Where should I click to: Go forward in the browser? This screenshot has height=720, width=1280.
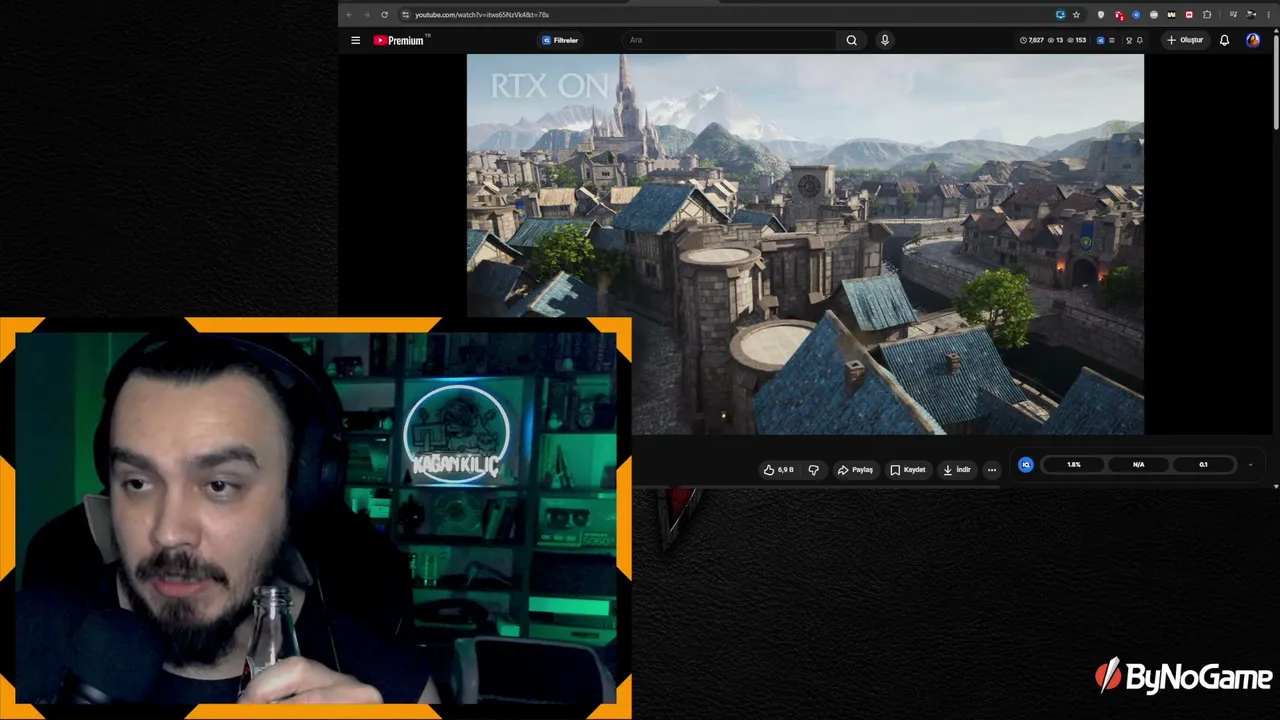pyautogui.click(x=366, y=15)
